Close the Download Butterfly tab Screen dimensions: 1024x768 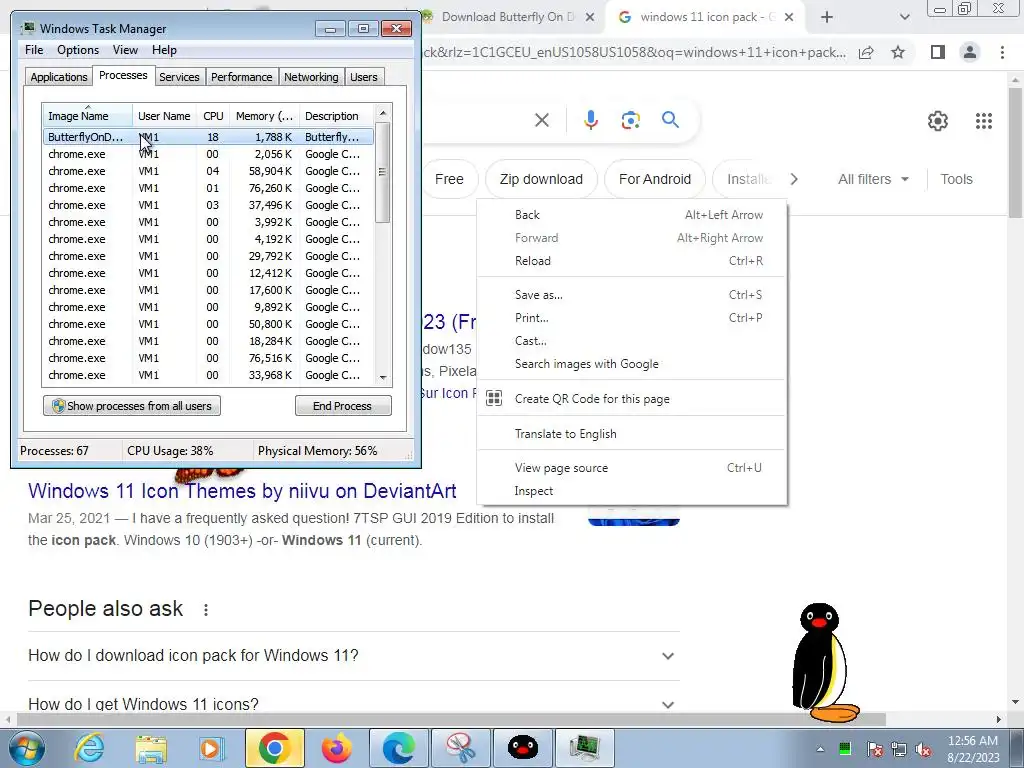tap(590, 17)
